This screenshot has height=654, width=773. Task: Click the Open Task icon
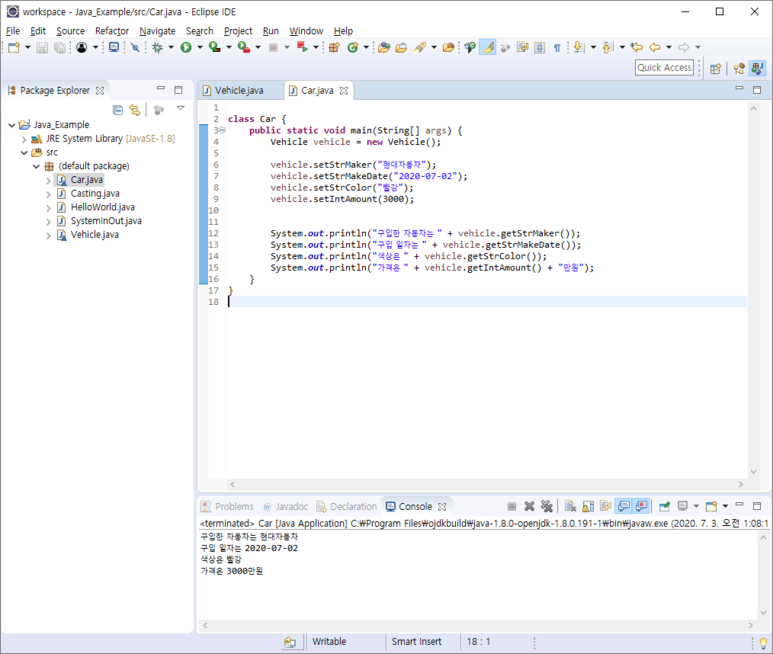pos(401,47)
